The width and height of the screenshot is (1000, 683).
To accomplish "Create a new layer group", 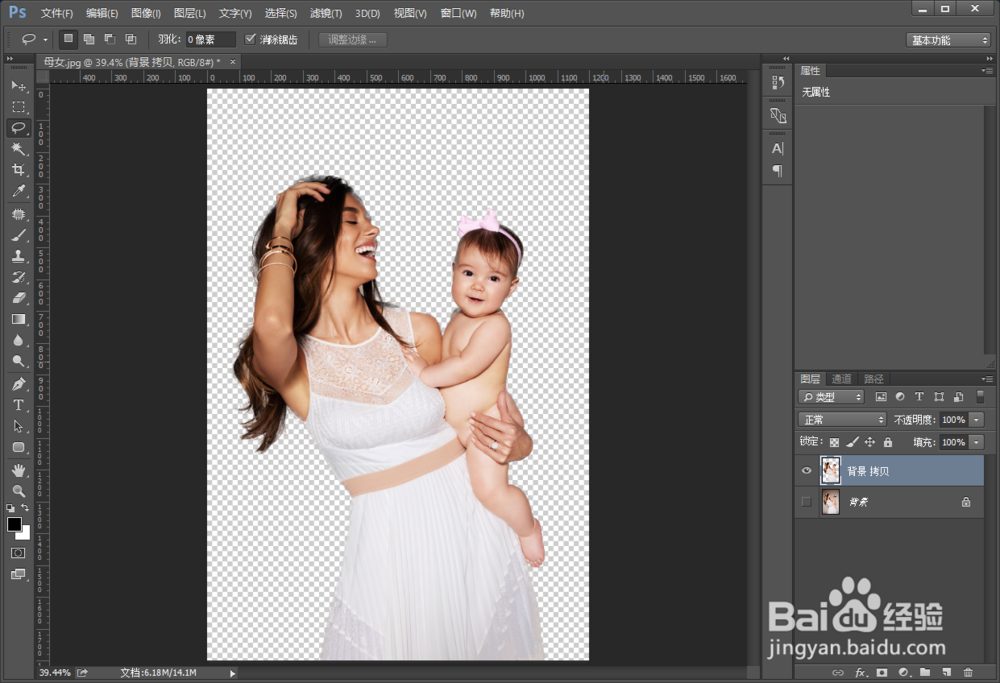I will pyautogui.click(x=925, y=672).
